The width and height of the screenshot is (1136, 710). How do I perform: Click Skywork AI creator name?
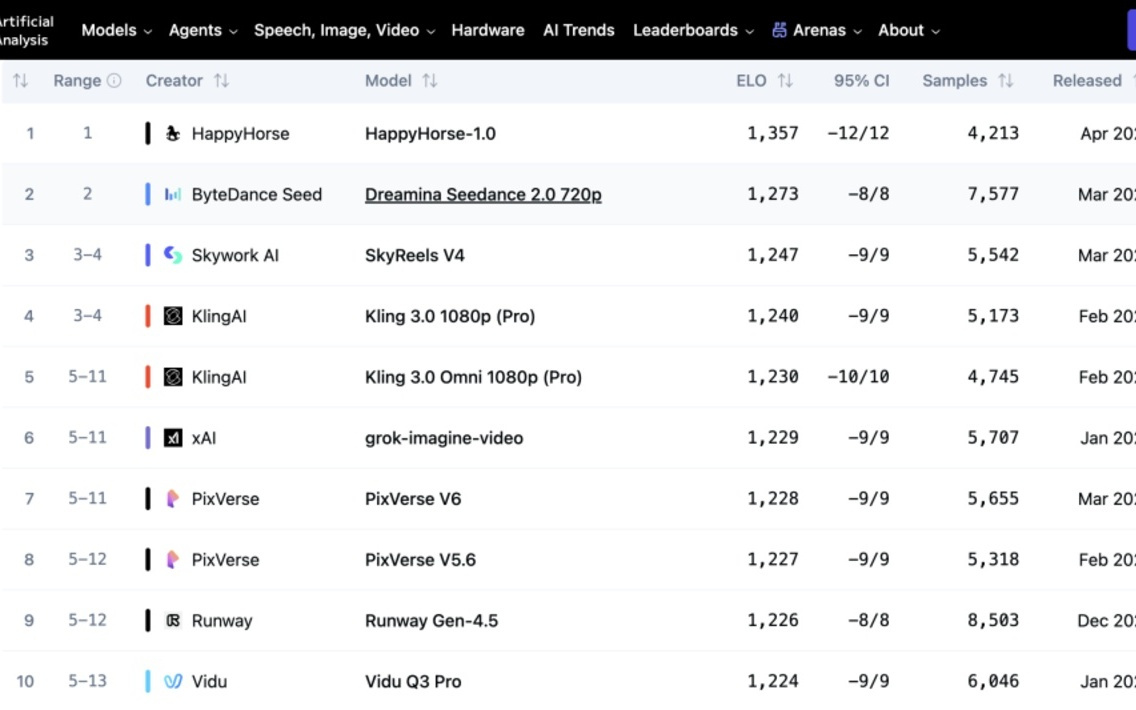[x=235, y=255]
